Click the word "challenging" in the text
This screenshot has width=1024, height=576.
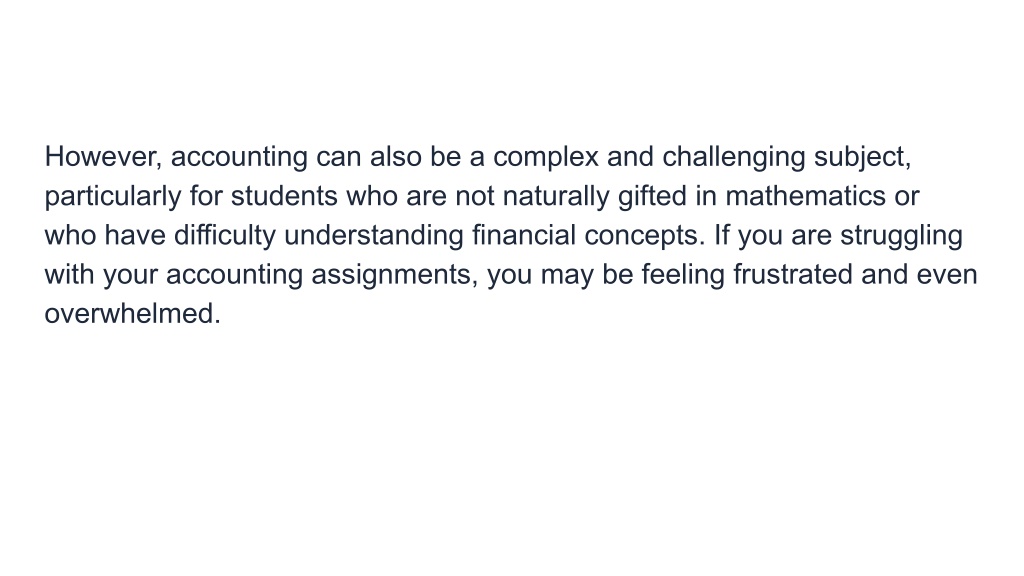(734, 159)
